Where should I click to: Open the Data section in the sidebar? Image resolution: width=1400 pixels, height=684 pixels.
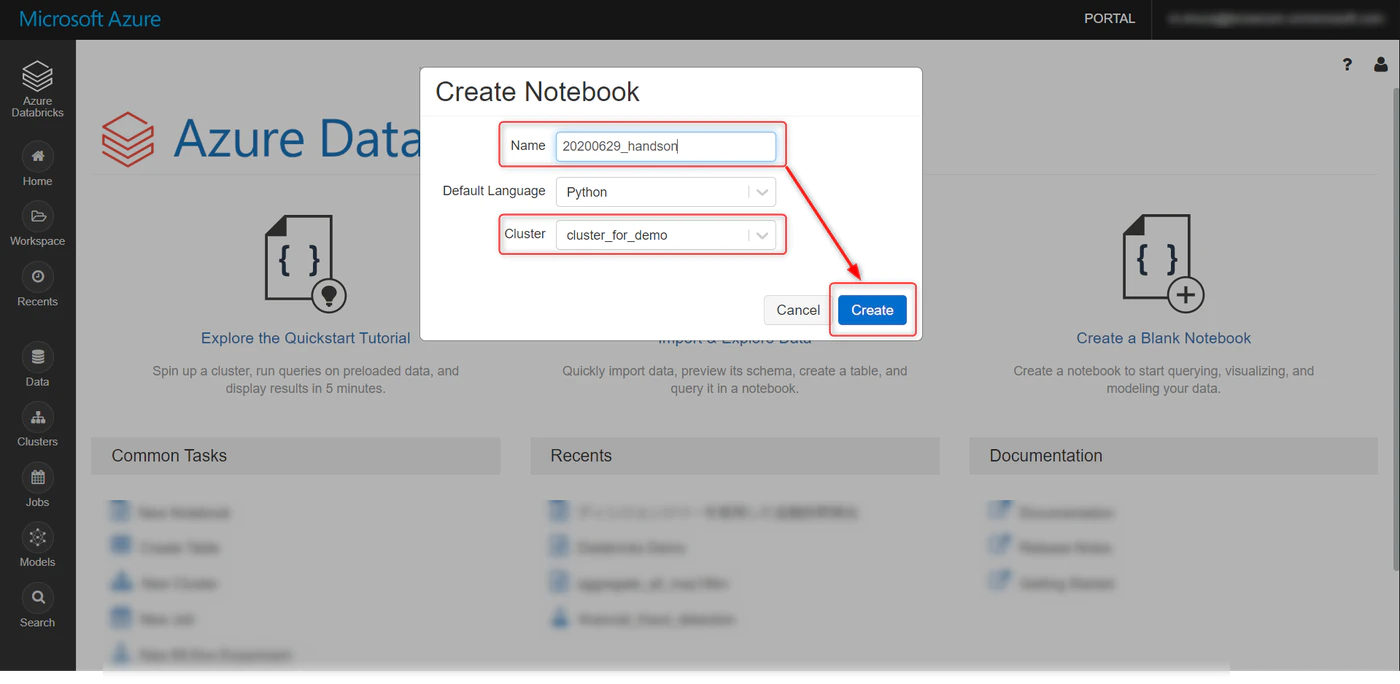[x=37, y=357]
